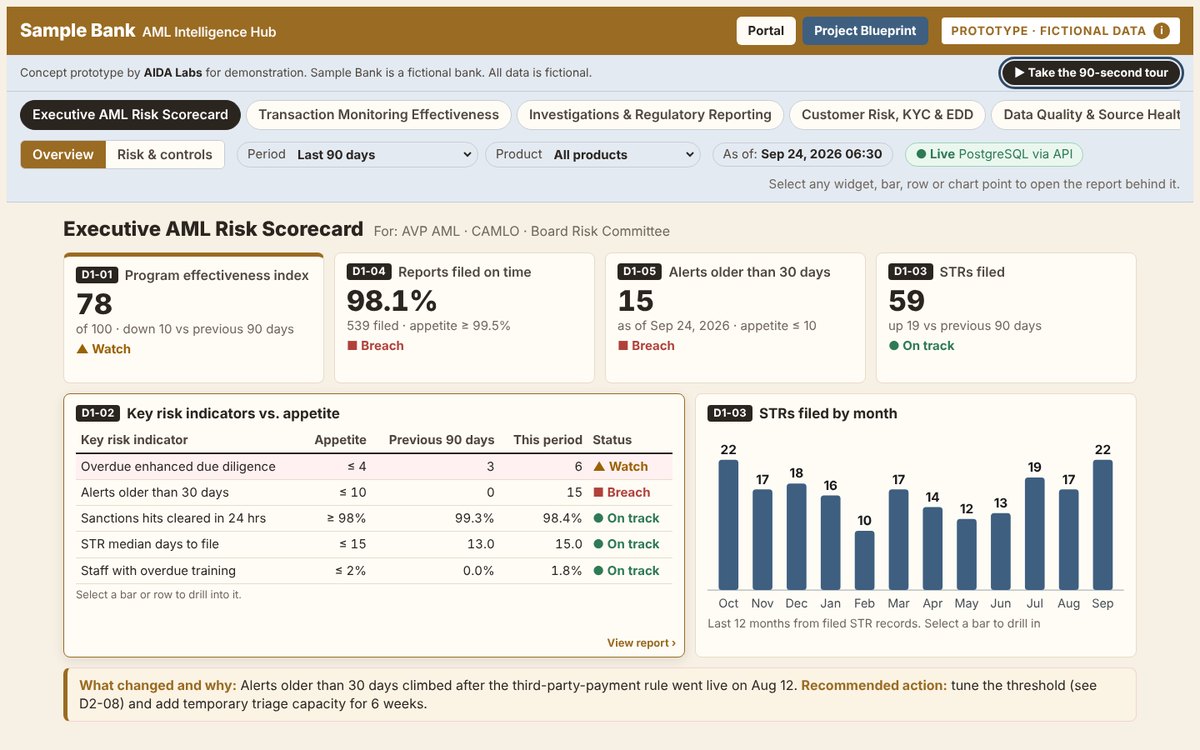Select the Staff with overdue training row
Image resolution: width=1200 pixels, height=750 pixels.
coord(374,571)
